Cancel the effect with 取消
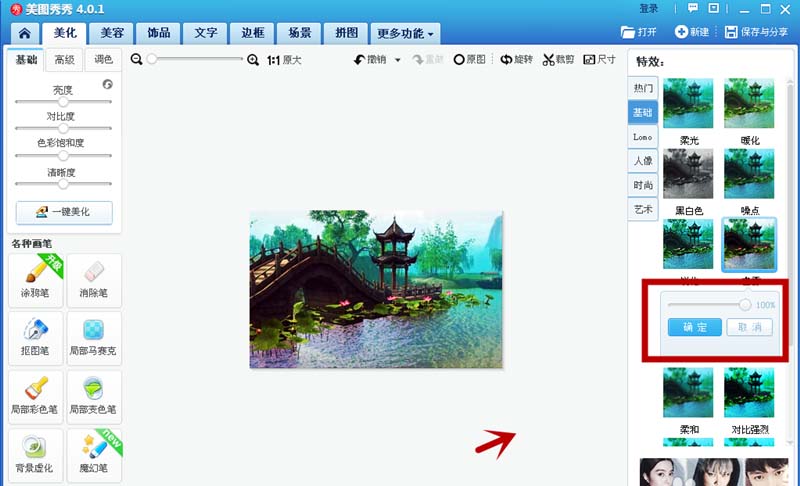Image resolution: width=800 pixels, height=486 pixels. click(749, 327)
